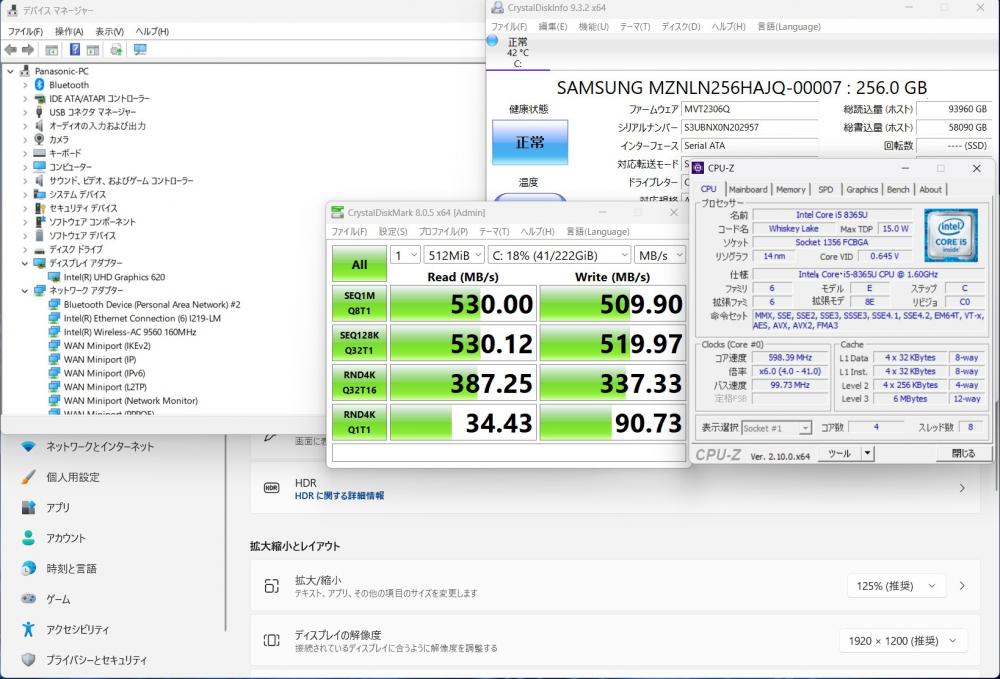This screenshot has height=679, width=1000.
Task: Open 125% scaling dropdown
Action: [895, 586]
